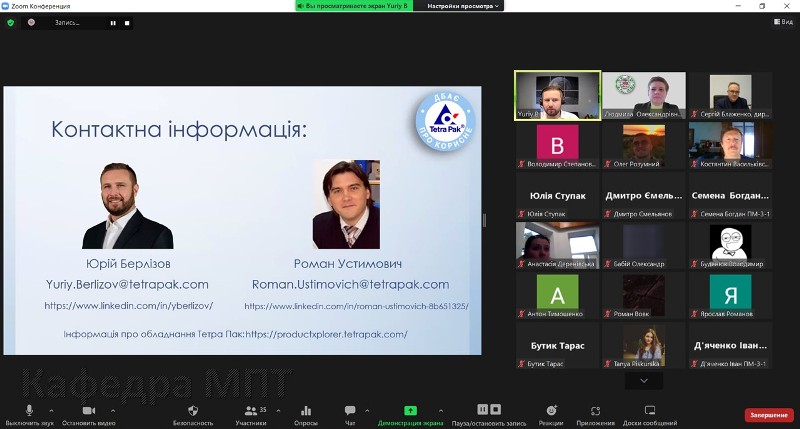Open yberlizov LinkedIn link on slide
The width and height of the screenshot is (800, 429).
[129, 306]
